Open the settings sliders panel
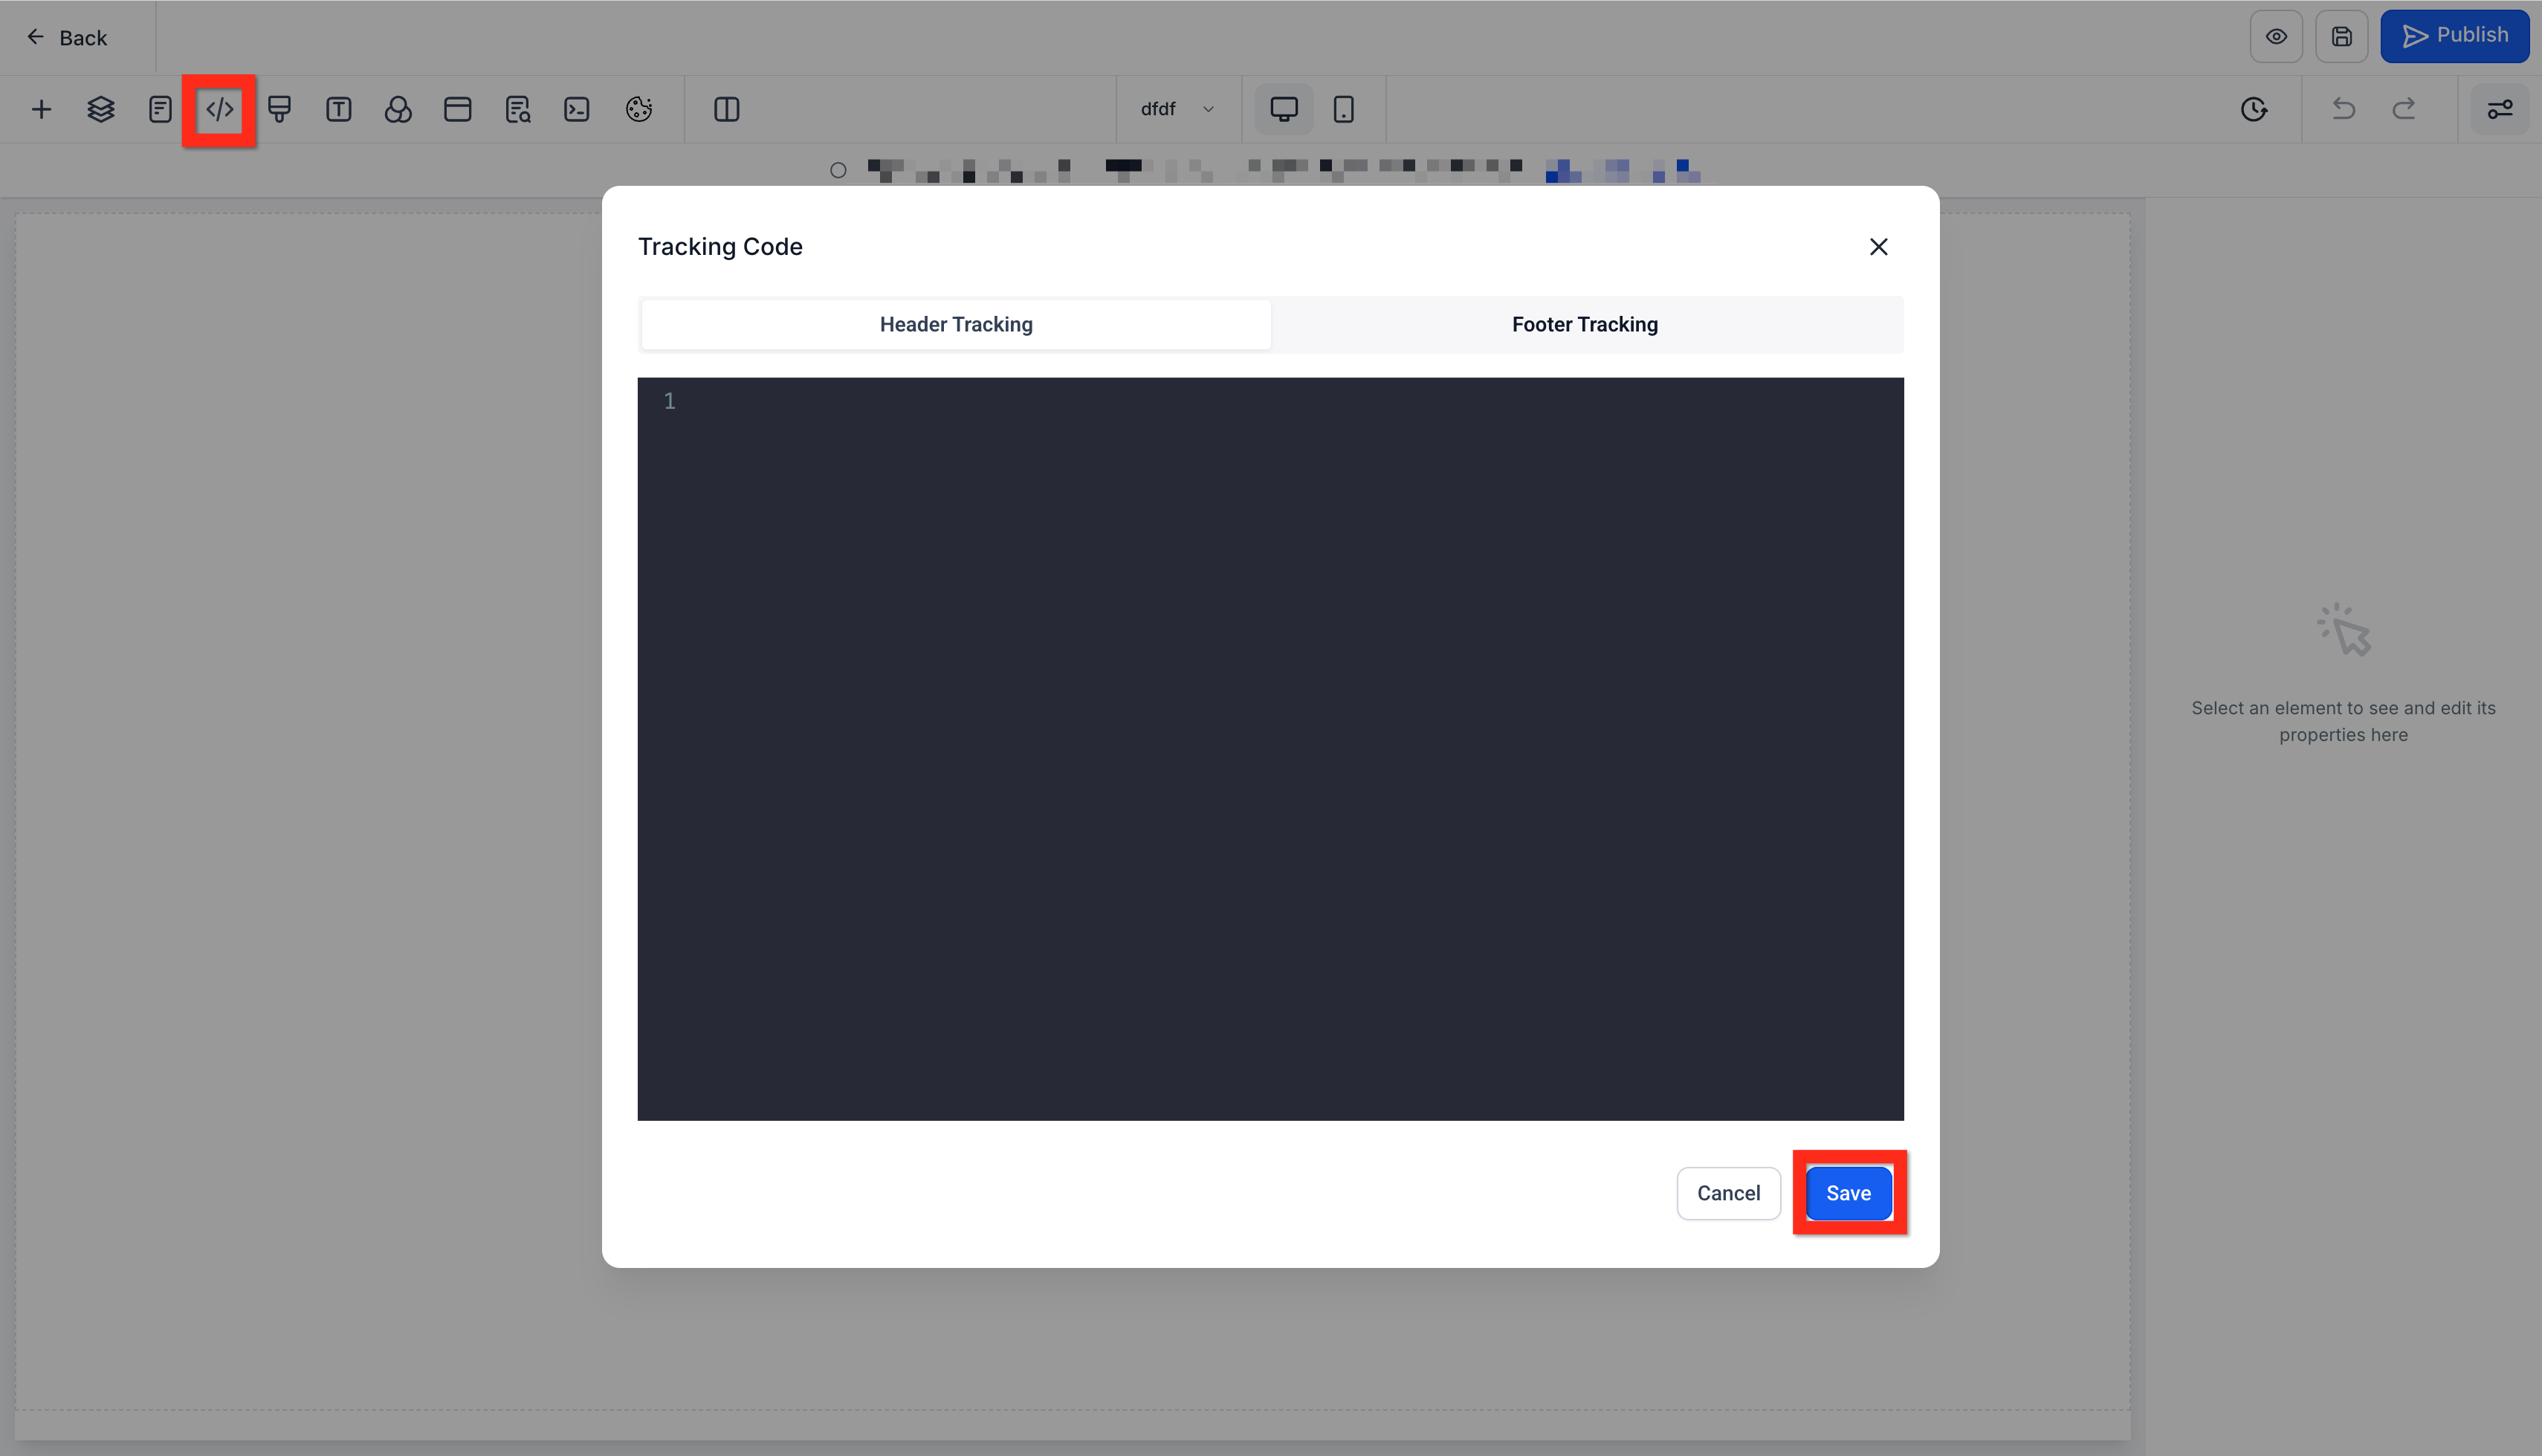This screenshot has width=2542, height=1456. [x=2500, y=109]
